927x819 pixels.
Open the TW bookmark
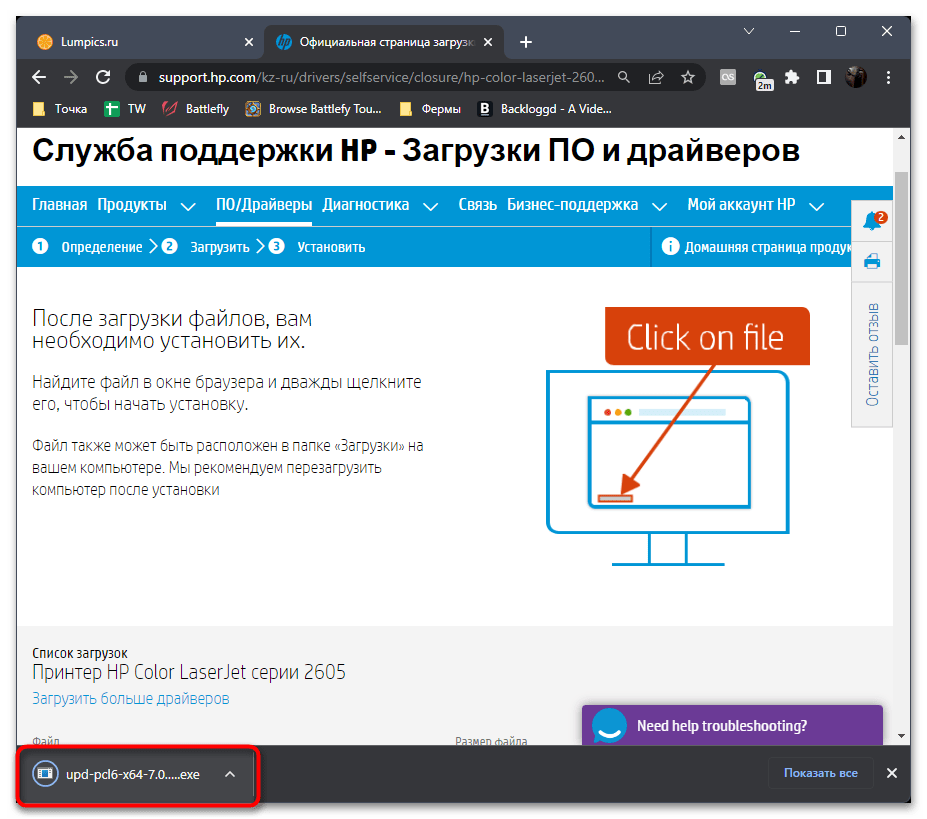125,109
